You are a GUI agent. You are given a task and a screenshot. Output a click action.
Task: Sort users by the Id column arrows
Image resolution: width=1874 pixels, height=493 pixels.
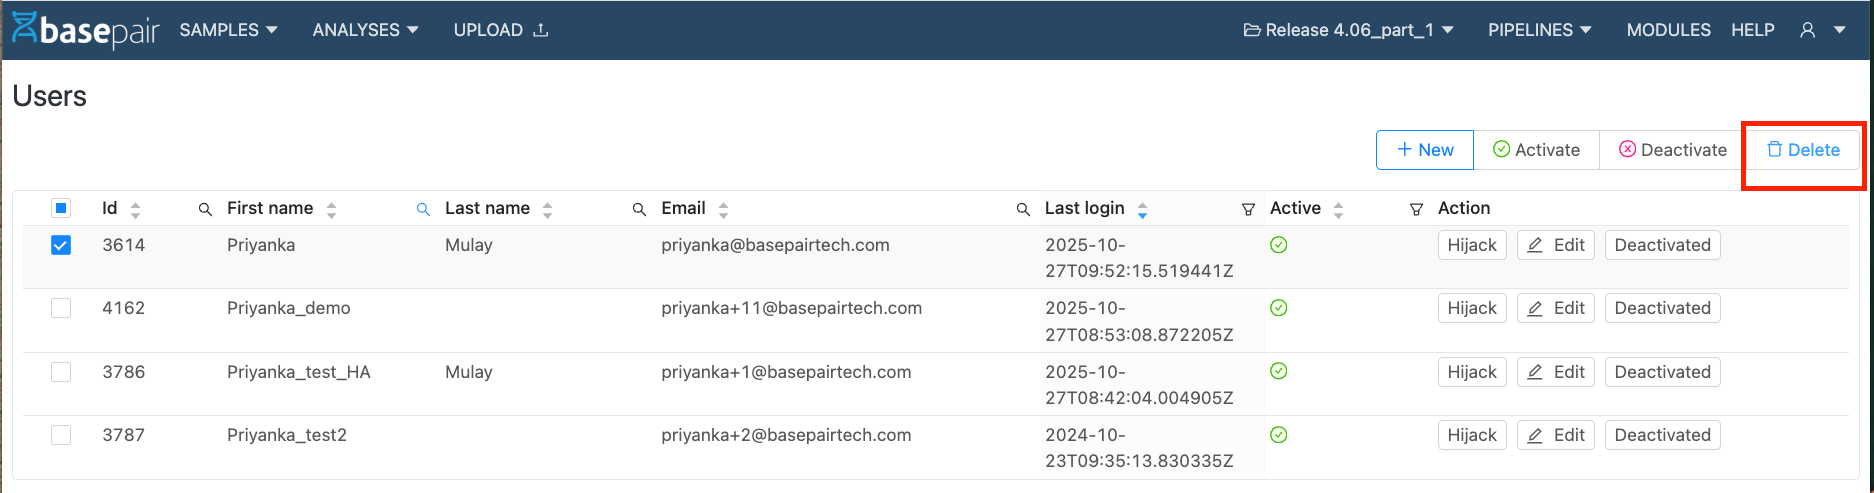[x=136, y=209]
